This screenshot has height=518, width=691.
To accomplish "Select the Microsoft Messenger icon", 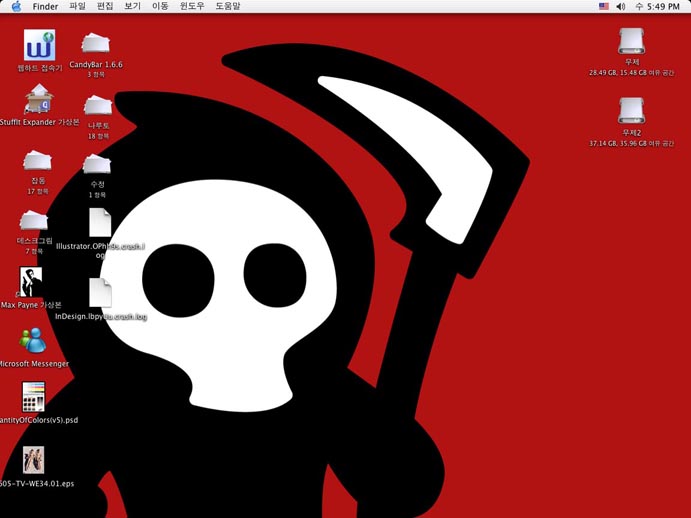I will click(x=33, y=341).
